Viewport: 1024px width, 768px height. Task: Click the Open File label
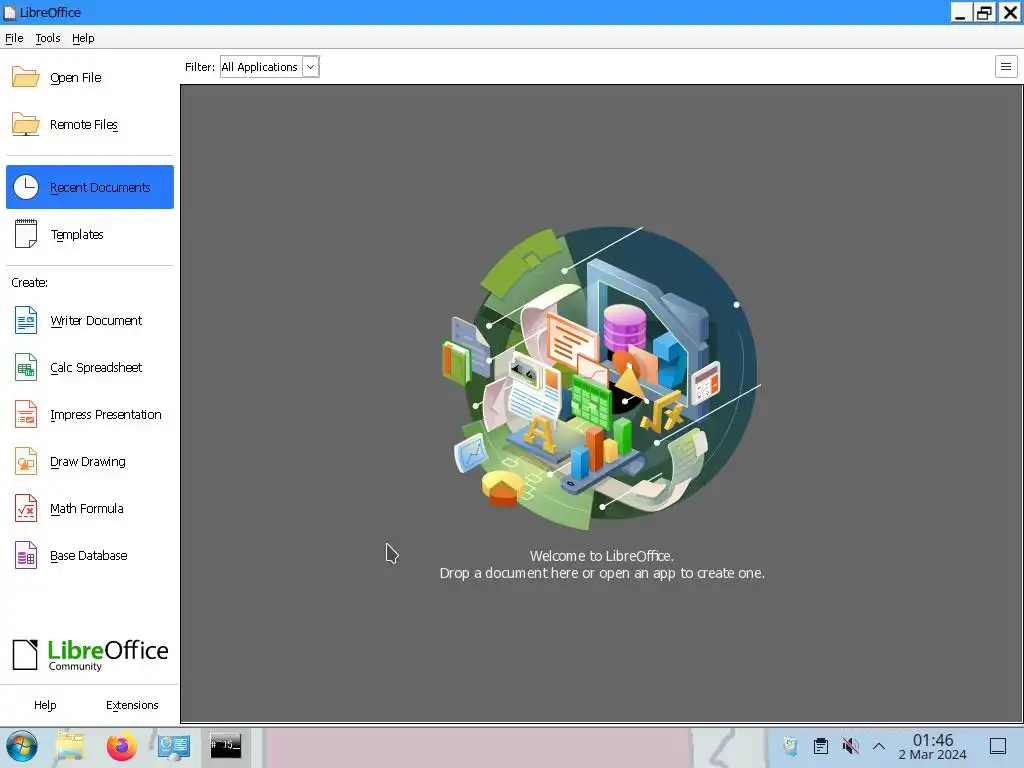(x=76, y=78)
